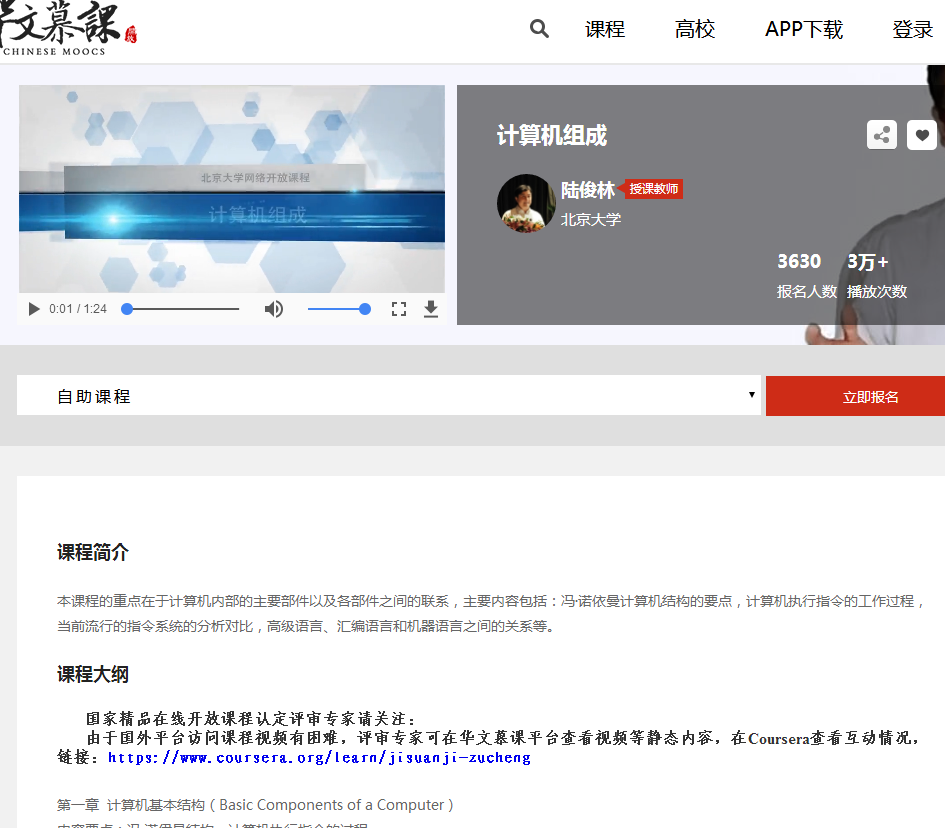The height and width of the screenshot is (828, 945).
Task: Open the 自助课程 dropdown
Action: coord(389,395)
